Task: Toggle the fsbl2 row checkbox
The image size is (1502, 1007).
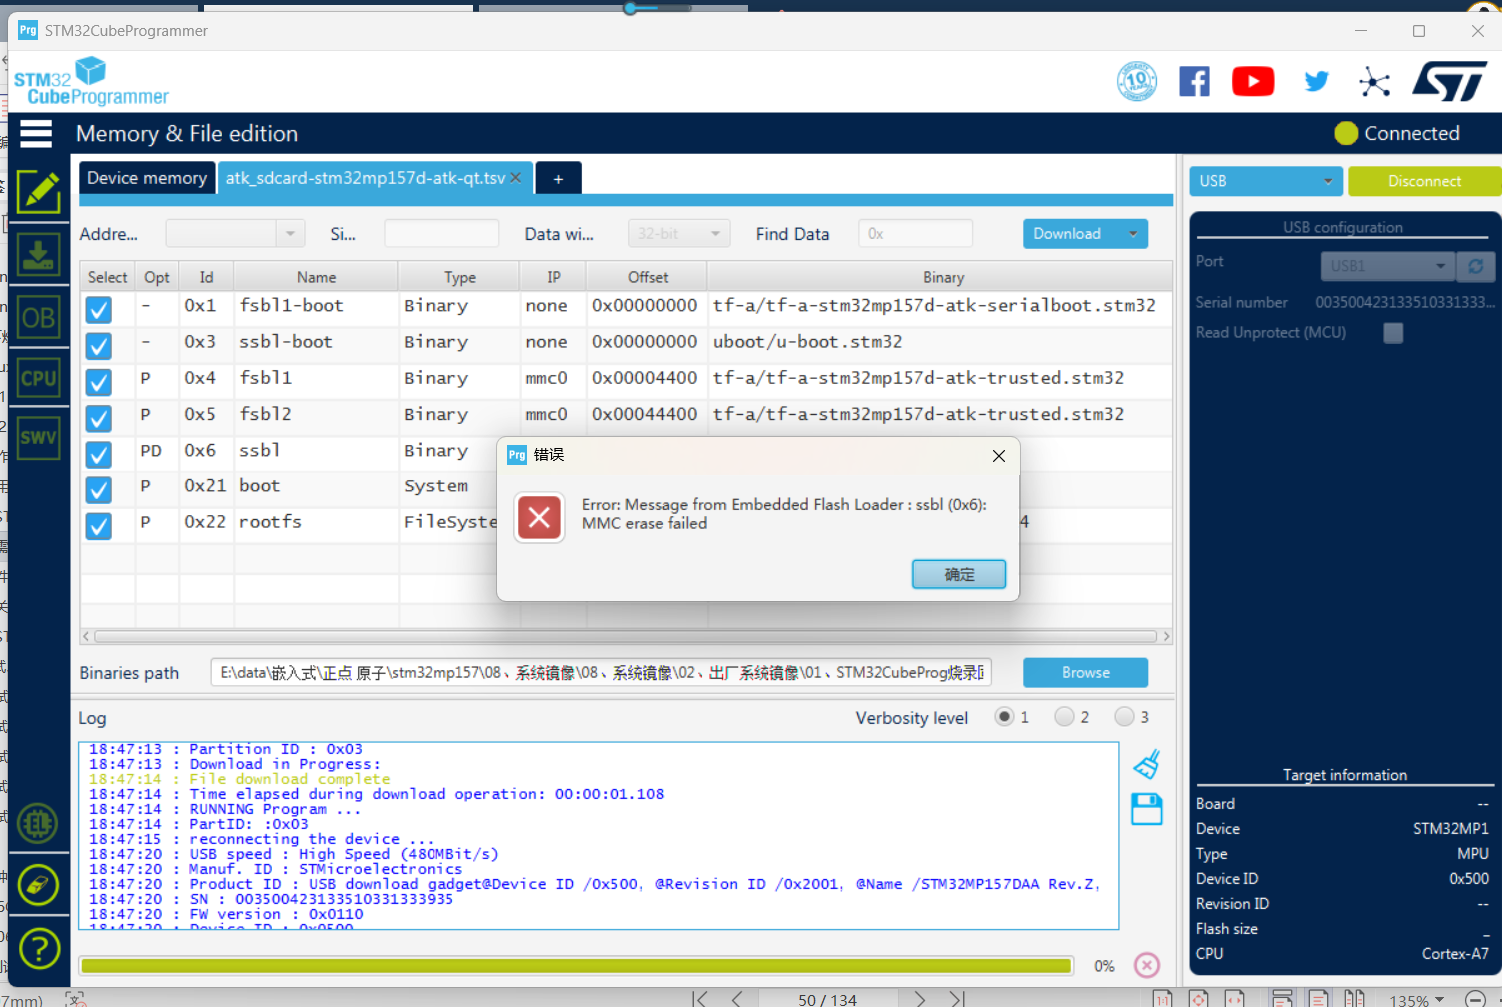Action: [x=98, y=418]
